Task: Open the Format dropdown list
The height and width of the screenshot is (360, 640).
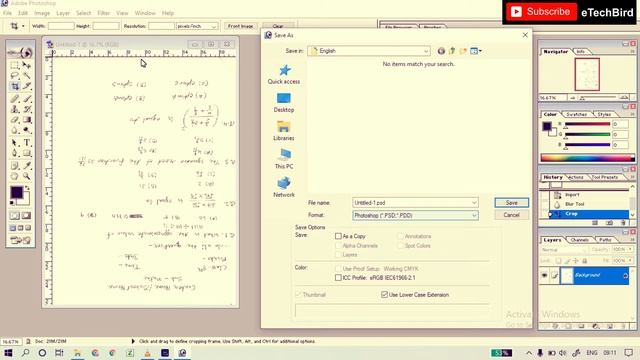Action: pyautogui.click(x=474, y=216)
